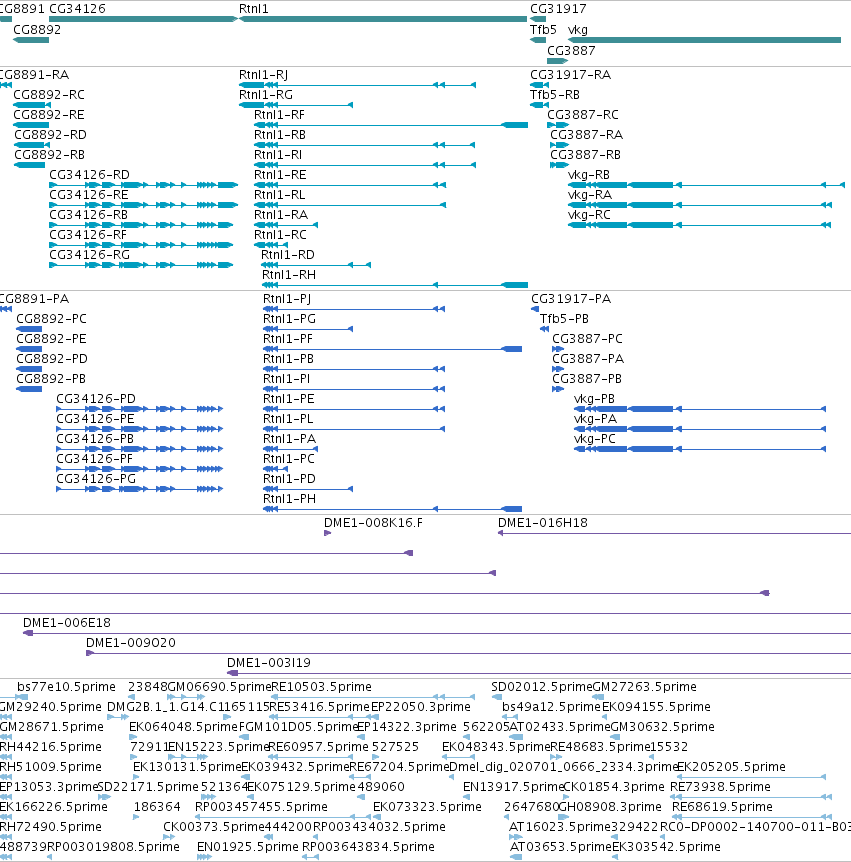This screenshot has width=851, height=862.
Task: Select EST RE10503.5prime
Action: pyautogui.click(x=322, y=687)
